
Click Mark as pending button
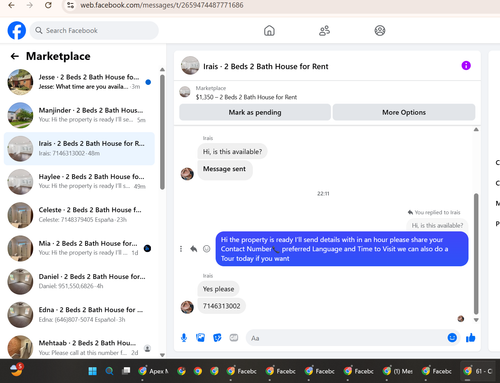point(255,112)
